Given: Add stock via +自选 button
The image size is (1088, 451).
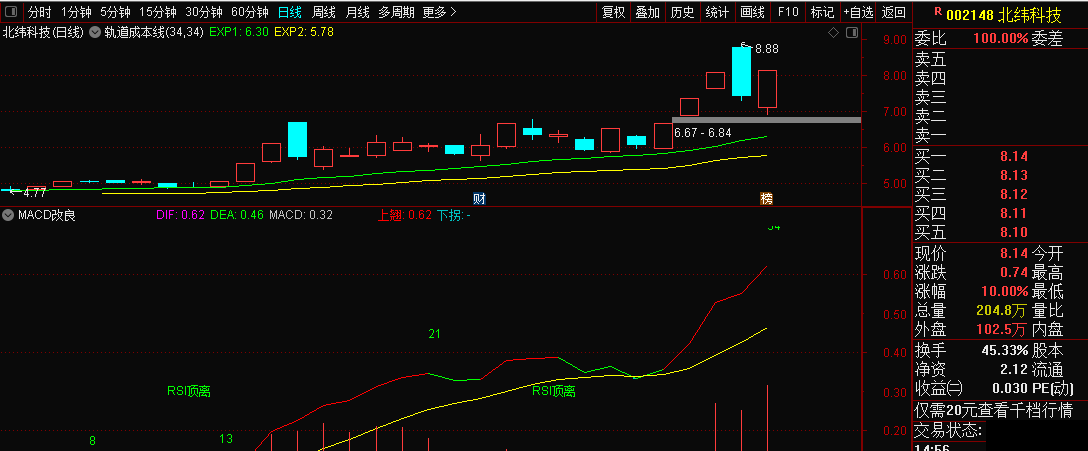Looking at the screenshot, I should [x=858, y=12].
